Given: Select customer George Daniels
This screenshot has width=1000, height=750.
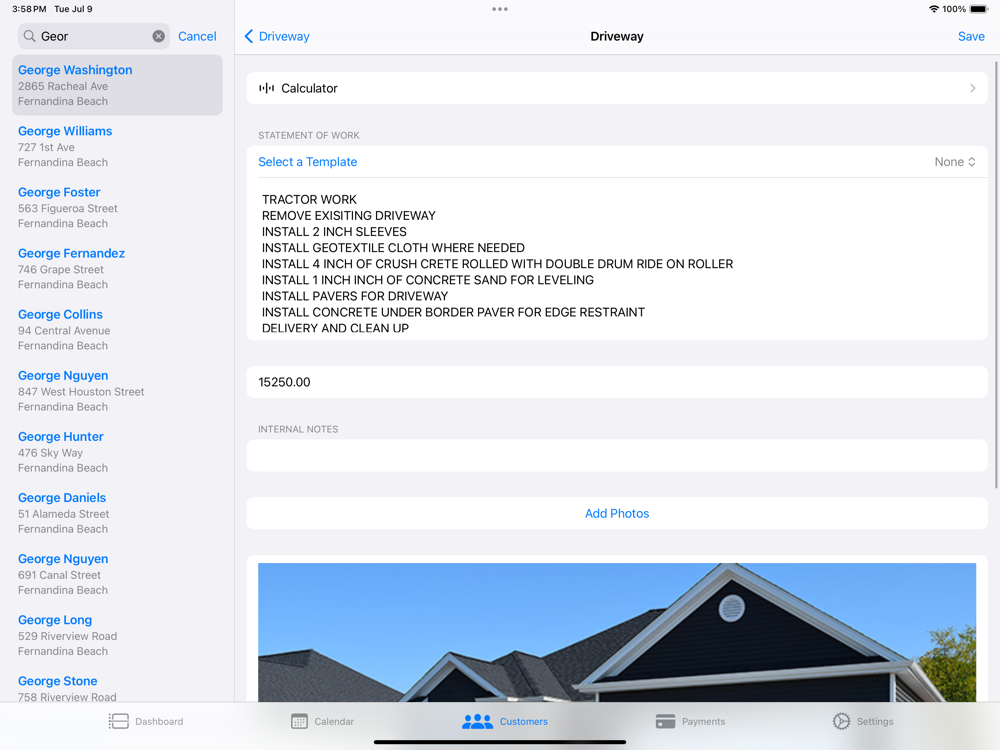Looking at the screenshot, I should point(117,513).
